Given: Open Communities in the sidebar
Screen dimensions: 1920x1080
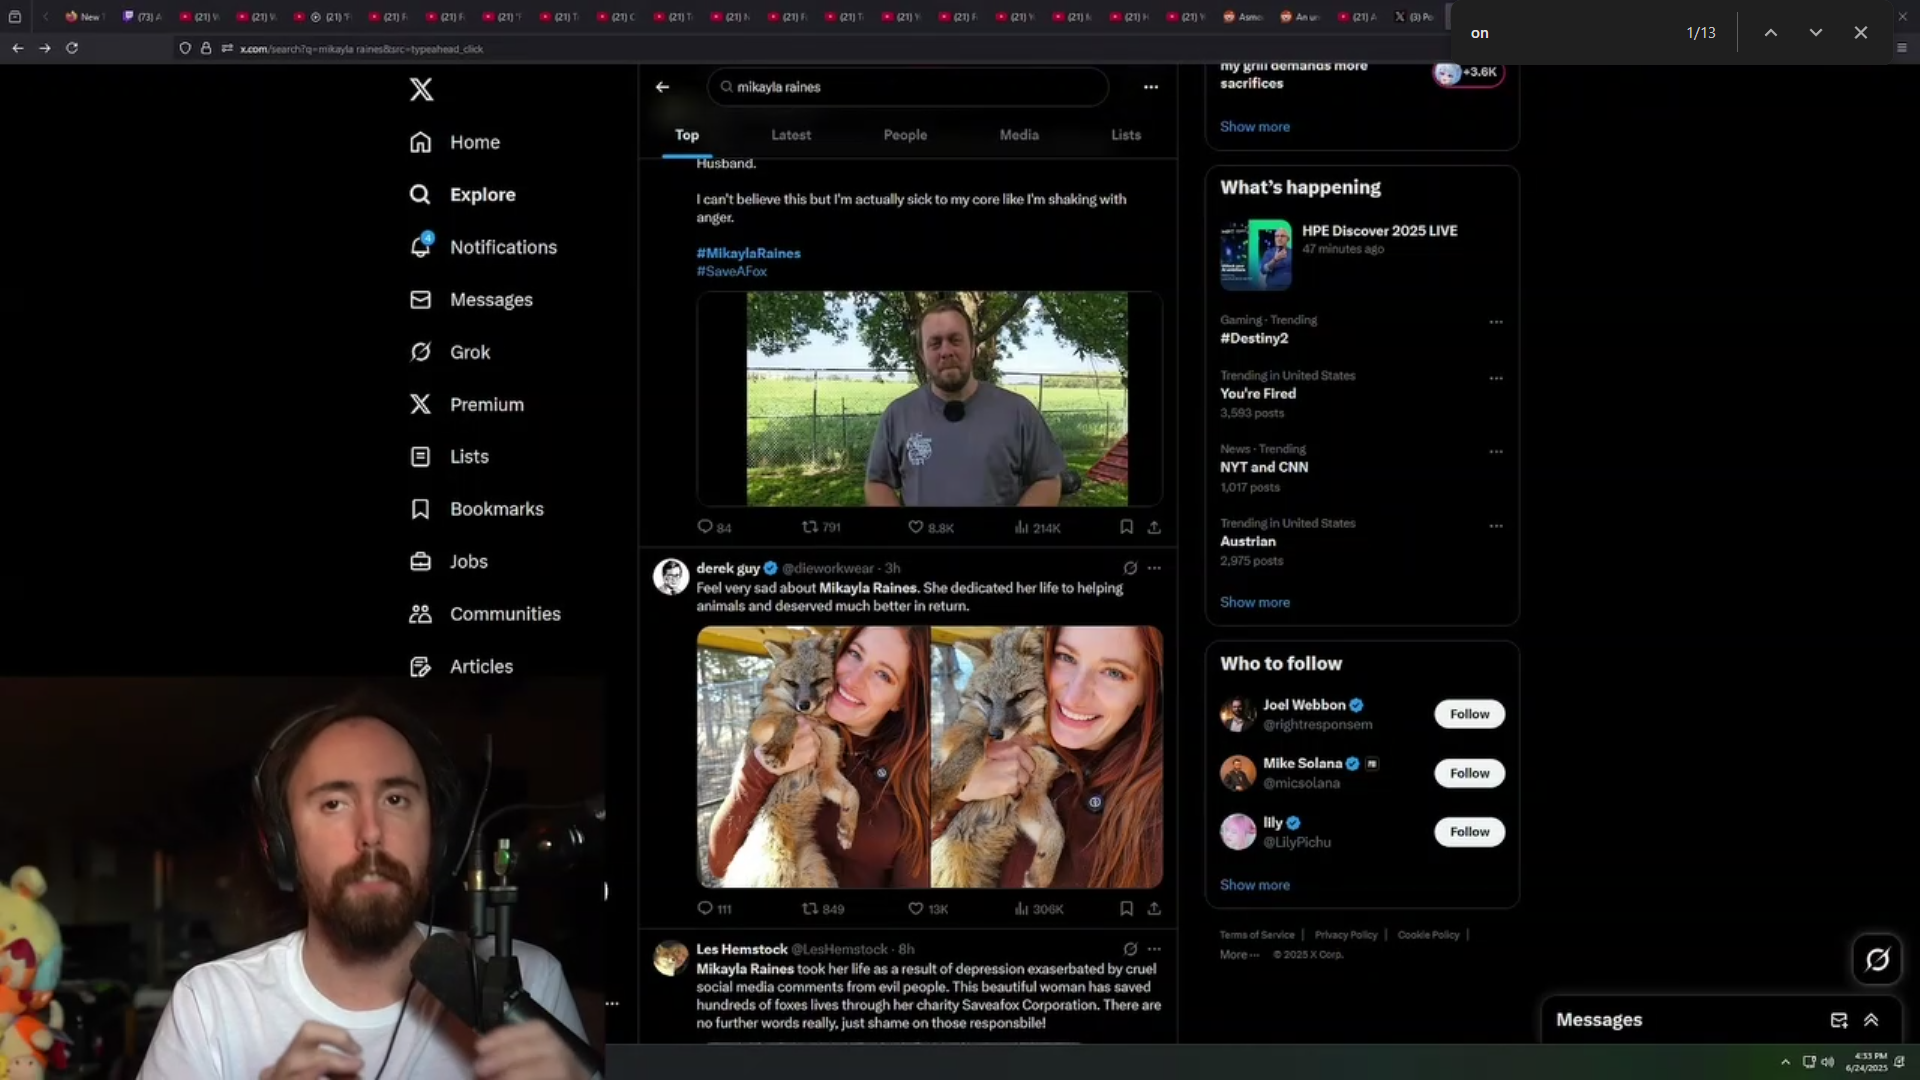Looking at the screenshot, I should point(485,614).
